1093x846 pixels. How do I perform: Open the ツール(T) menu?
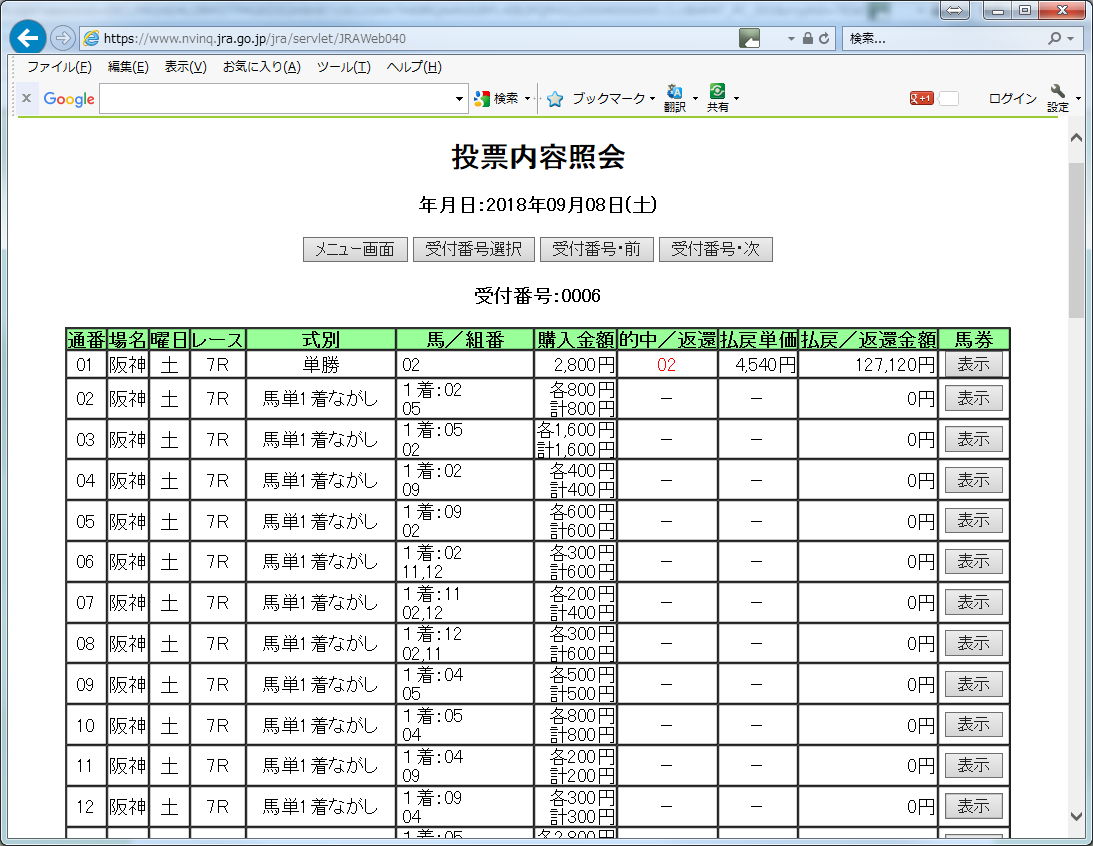pyautogui.click(x=344, y=67)
